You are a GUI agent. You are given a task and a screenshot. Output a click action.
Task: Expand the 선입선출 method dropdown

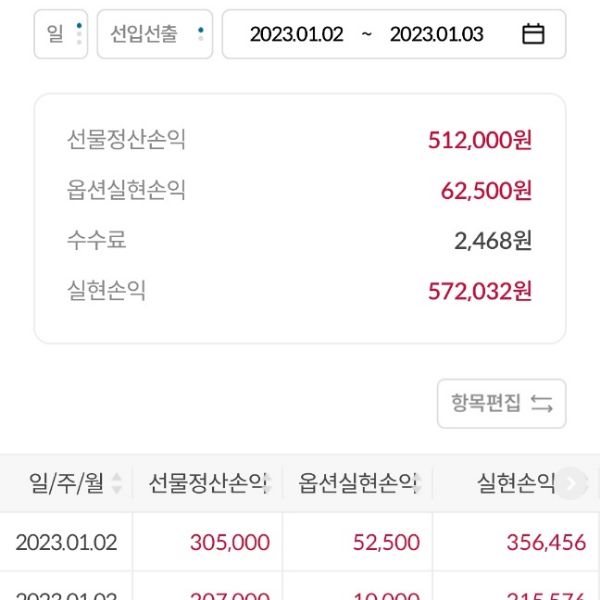(155, 34)
